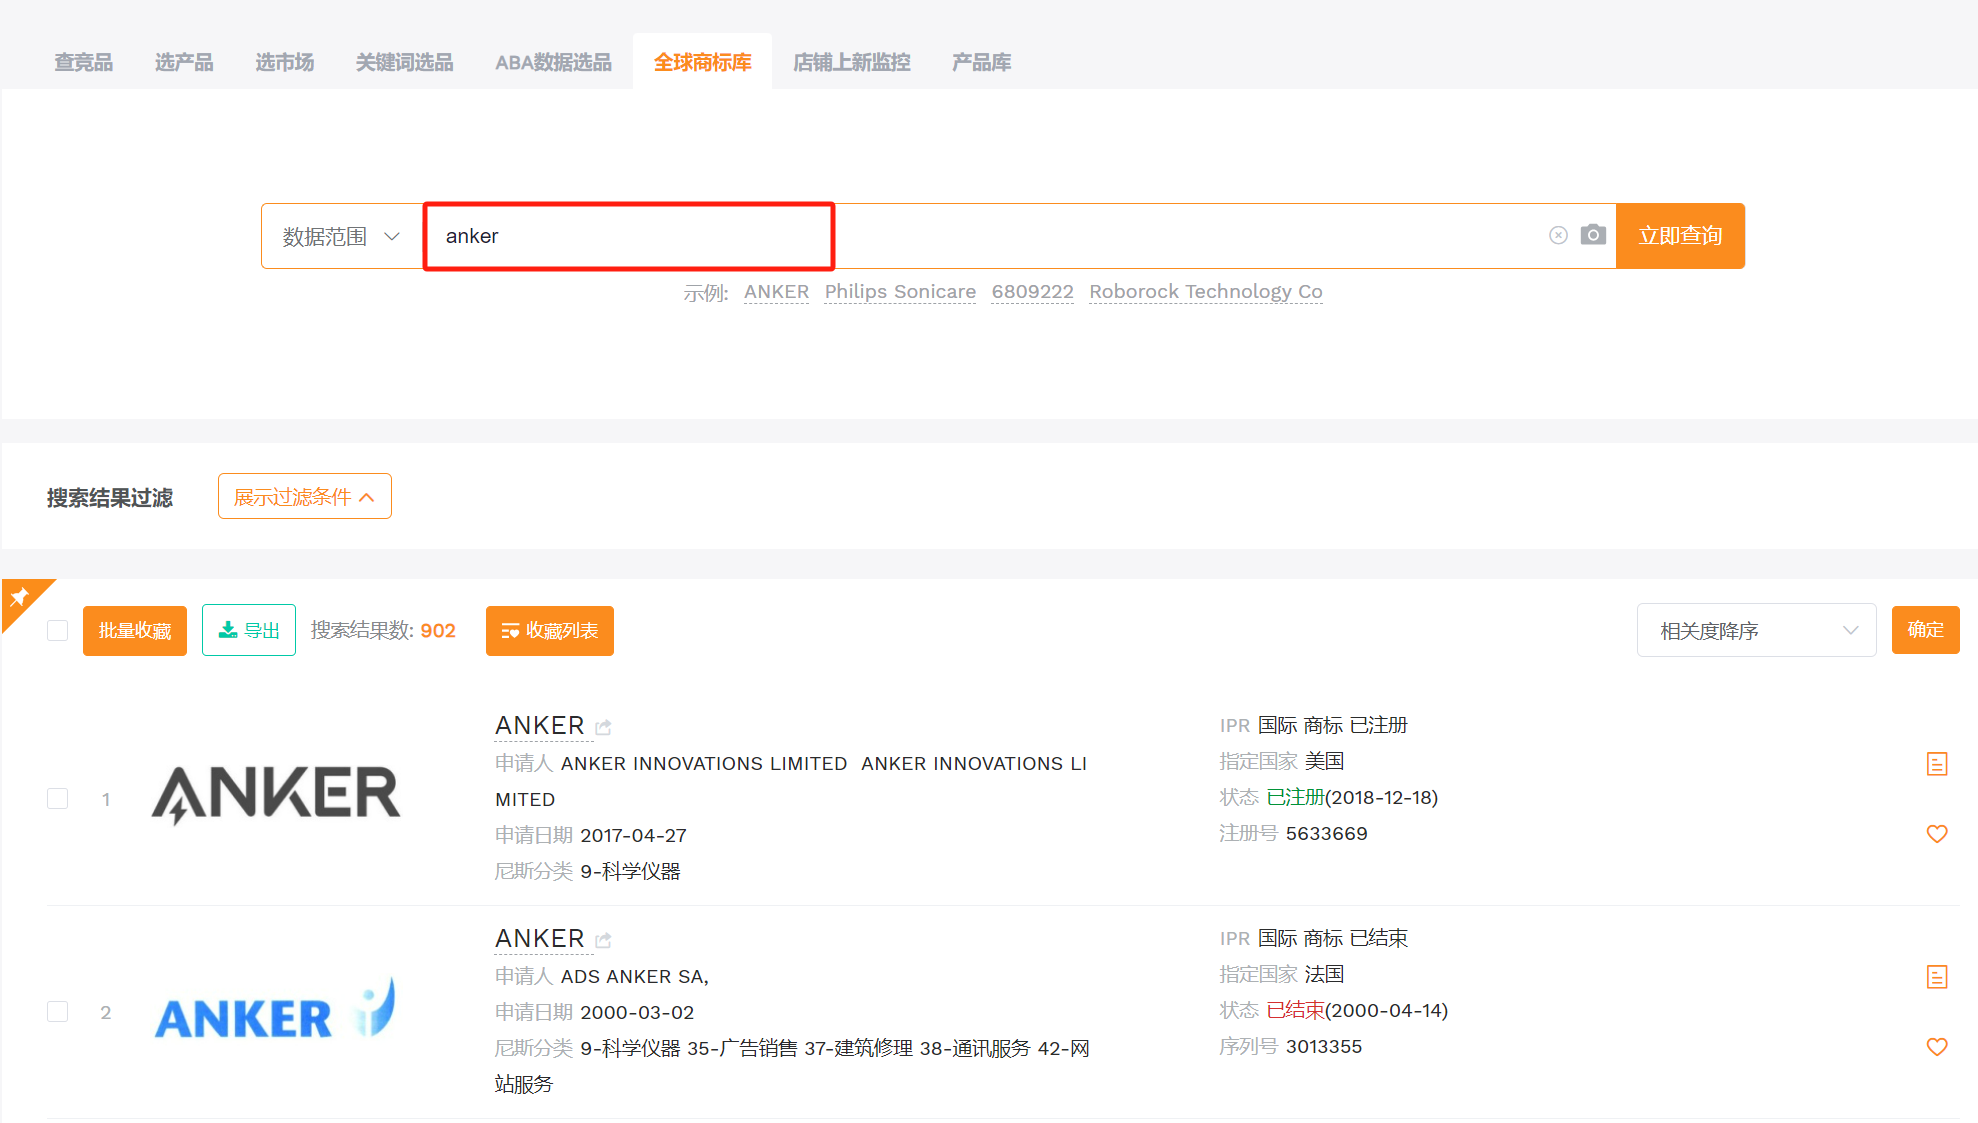The image size is (1978, 1123).
Task: Confirm sorting with 确定 button
Action: [1925, 630]
